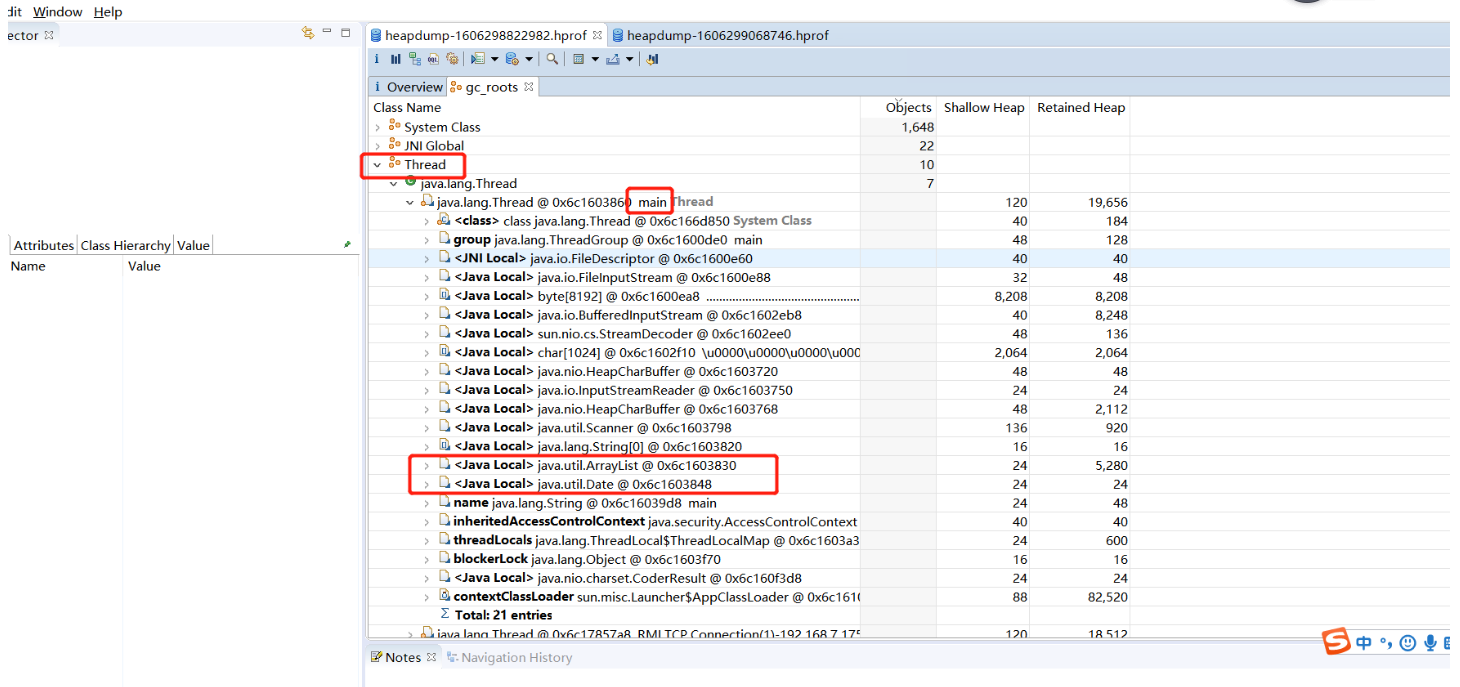
Task: Open the OQL query editor icon
Action: [433, 59]
